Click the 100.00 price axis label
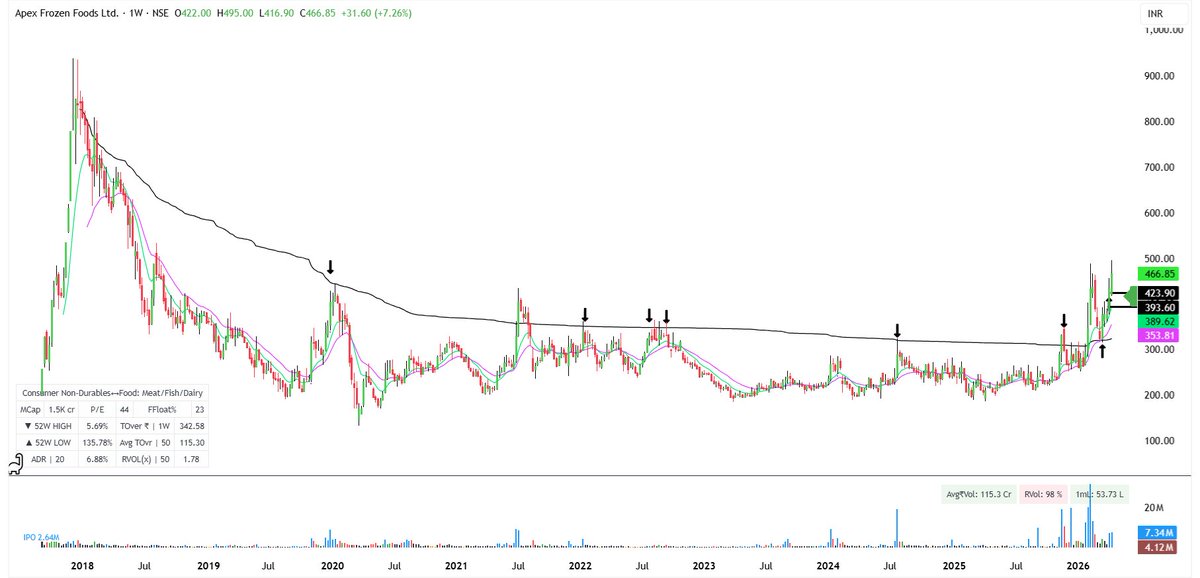This screenshot has width=1200, height=578. click(x=1159, y=441)
